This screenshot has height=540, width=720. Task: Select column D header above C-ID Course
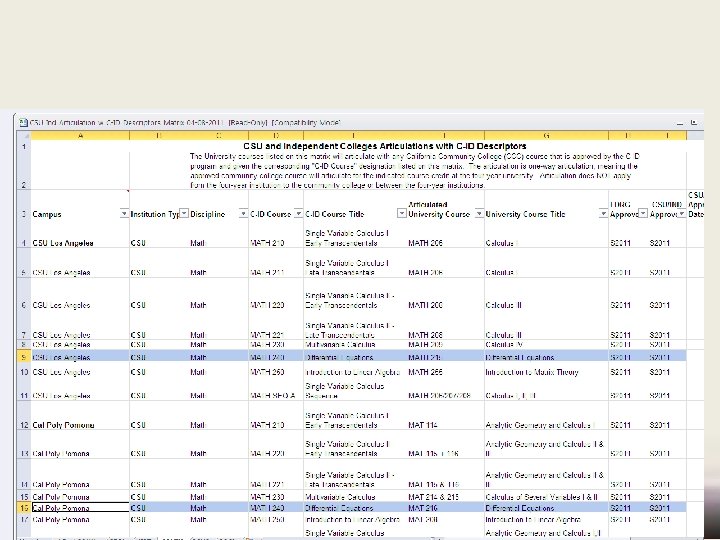(276, 135)
